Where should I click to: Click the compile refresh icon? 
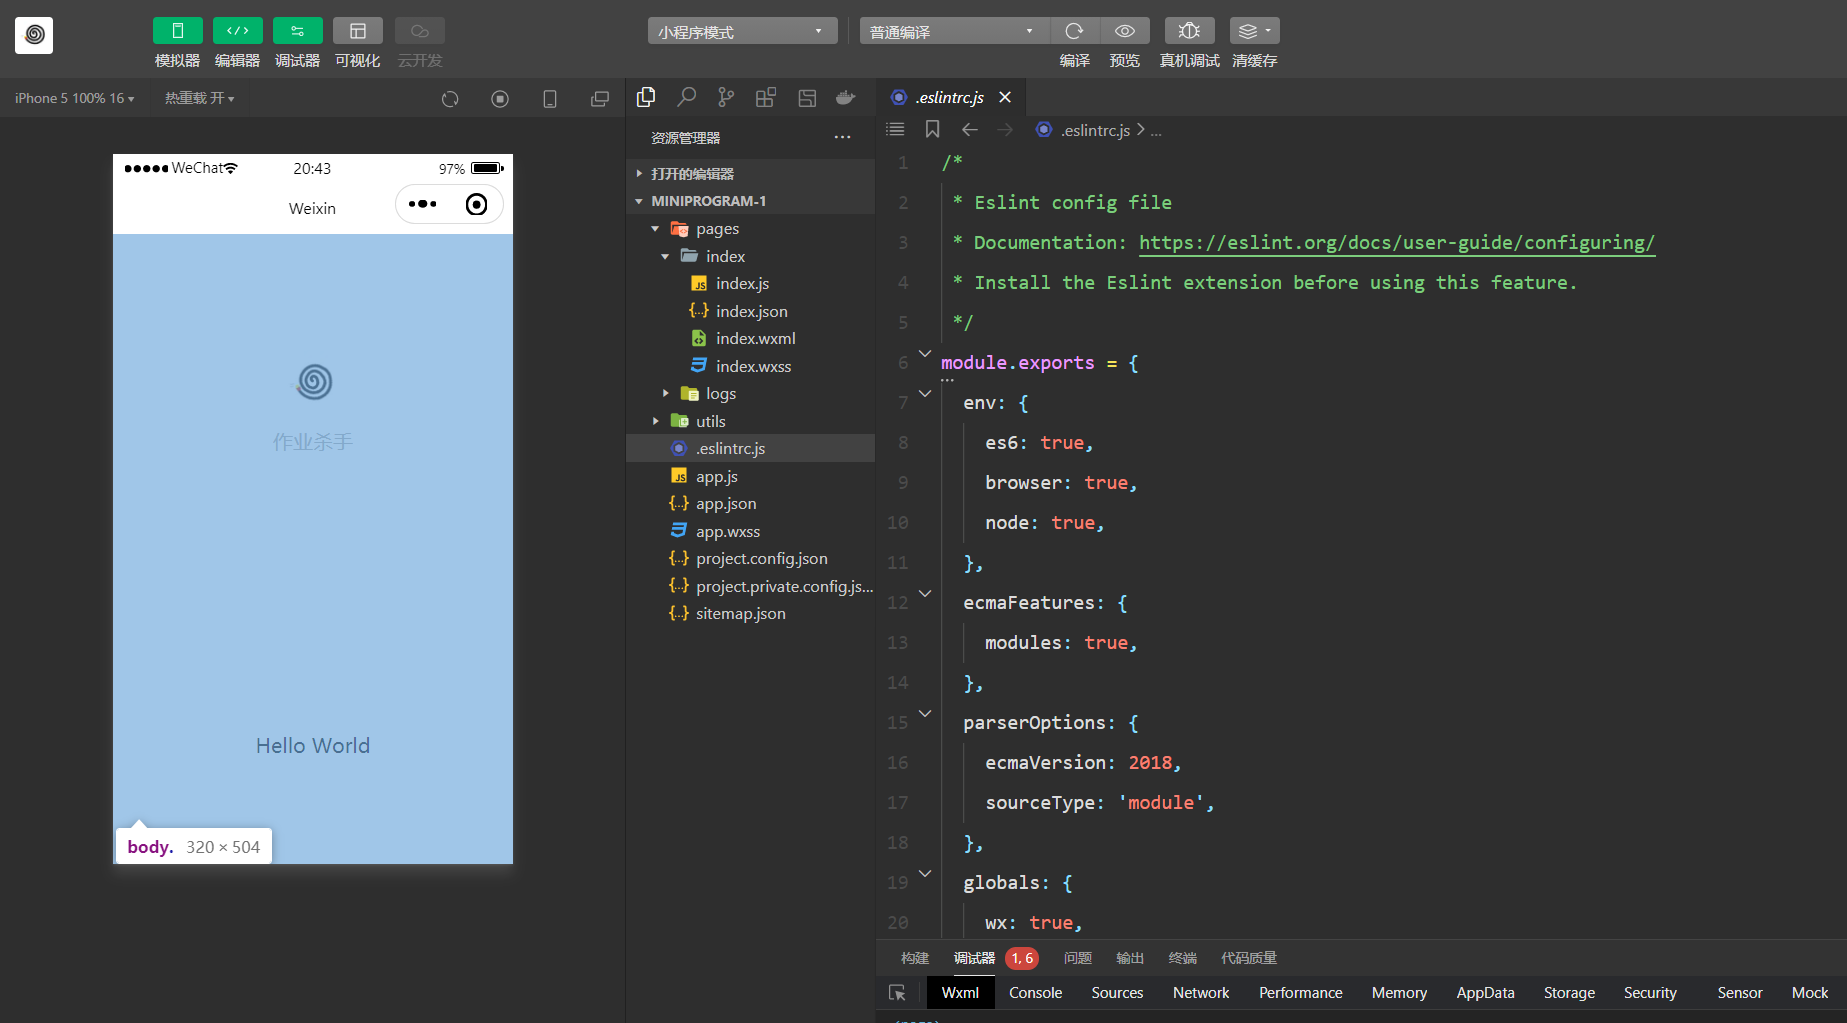[1074, 31]
